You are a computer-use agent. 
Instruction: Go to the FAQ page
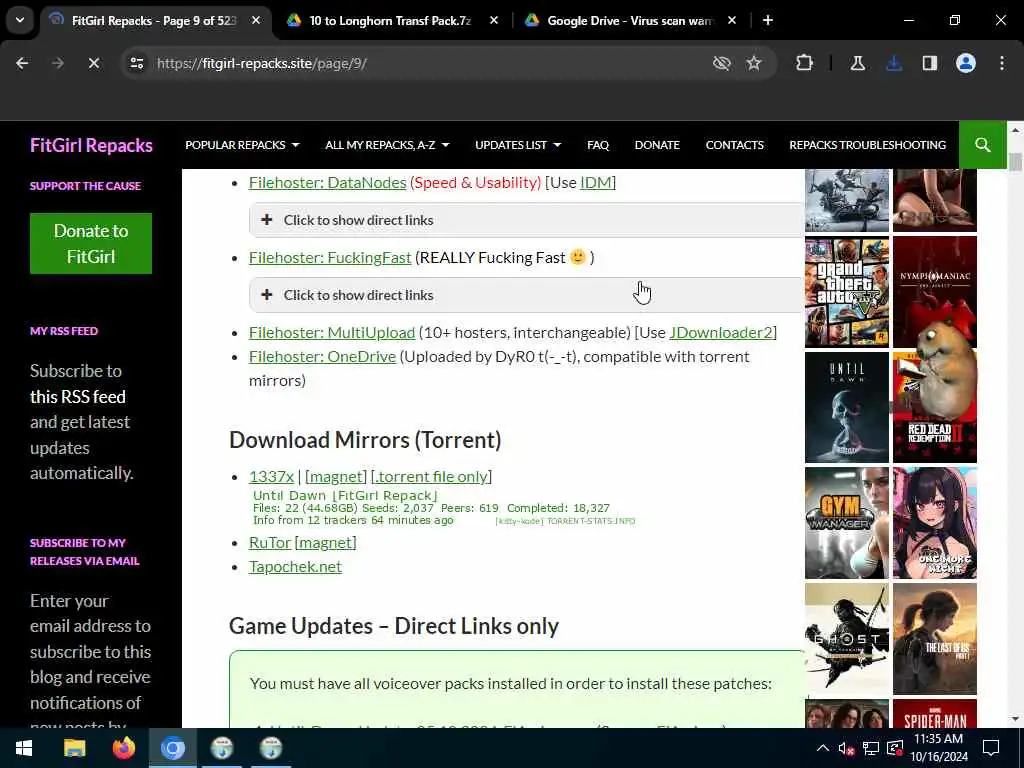598,145
